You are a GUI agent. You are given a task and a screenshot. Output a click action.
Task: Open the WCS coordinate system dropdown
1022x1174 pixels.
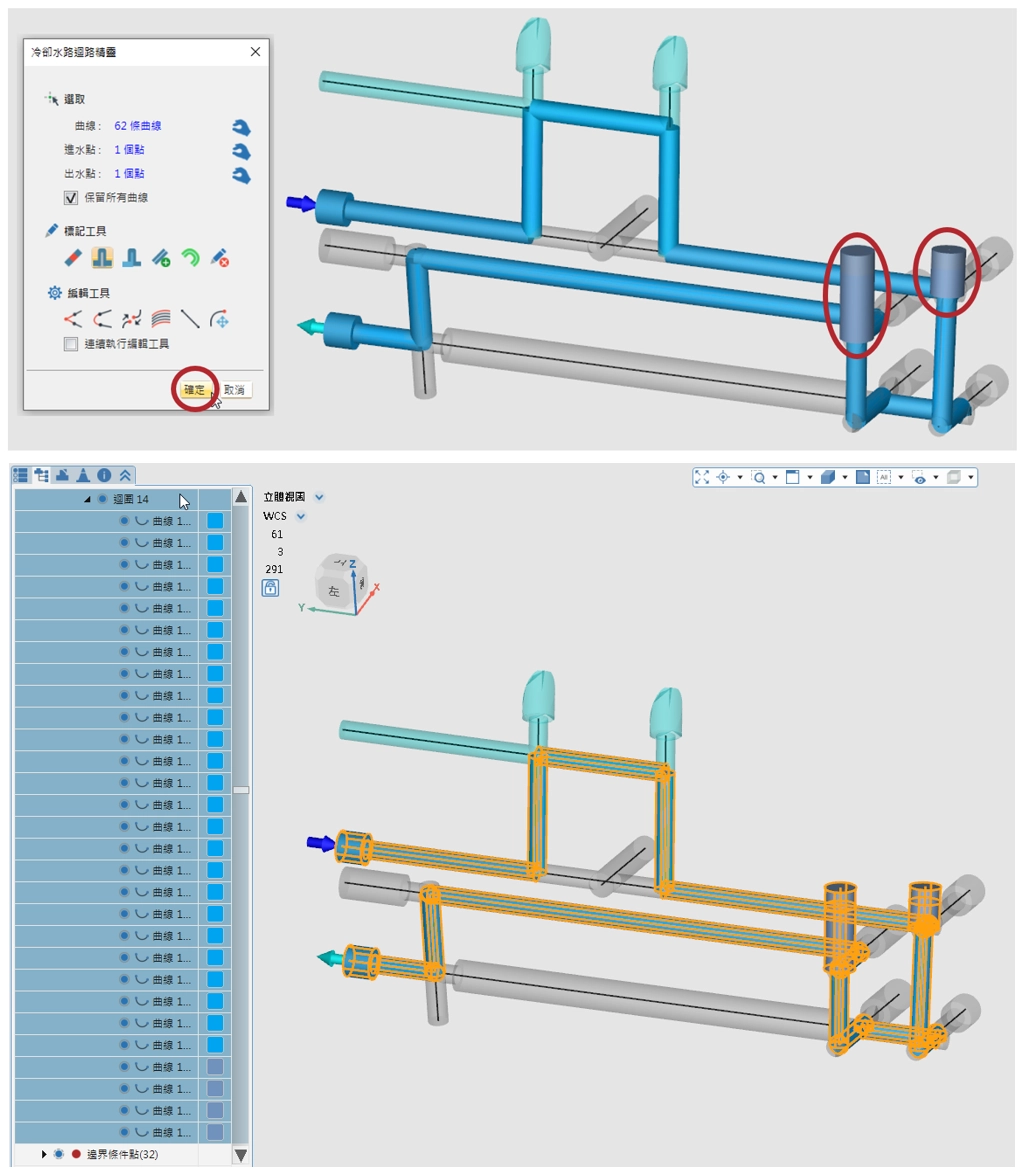301,516
